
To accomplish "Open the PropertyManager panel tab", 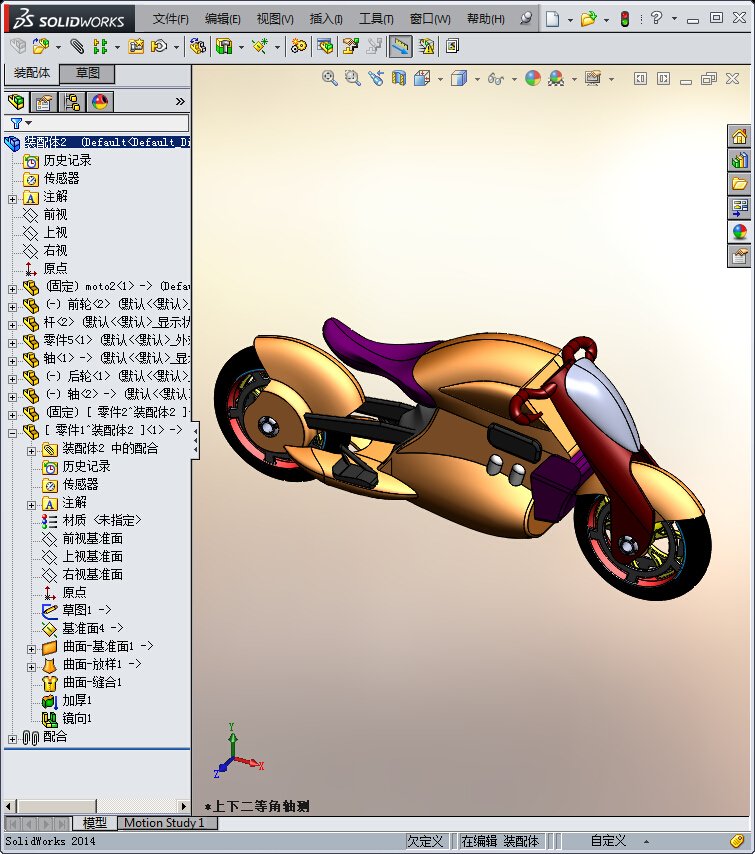I will point(44,102).
